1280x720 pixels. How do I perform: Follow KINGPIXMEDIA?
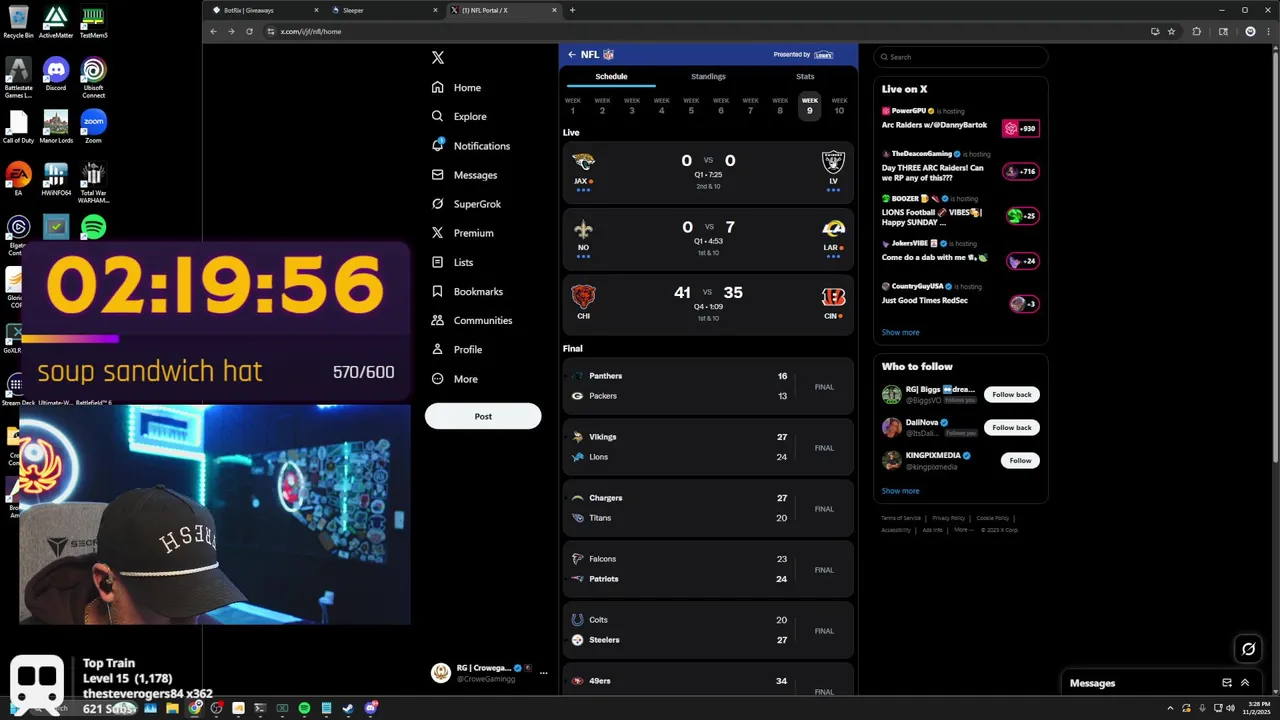click(x=1020, y=460)
